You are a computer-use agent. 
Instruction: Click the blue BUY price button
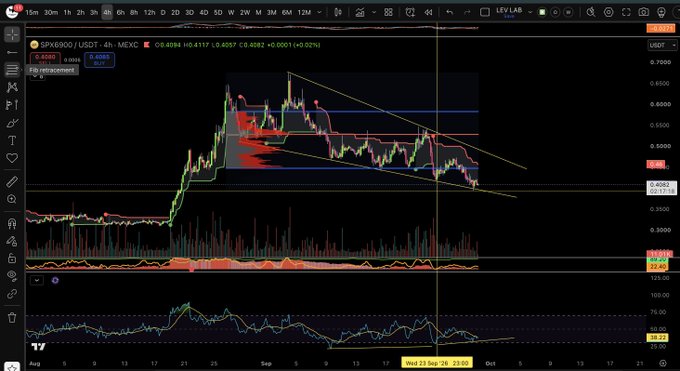click(99, 60)
